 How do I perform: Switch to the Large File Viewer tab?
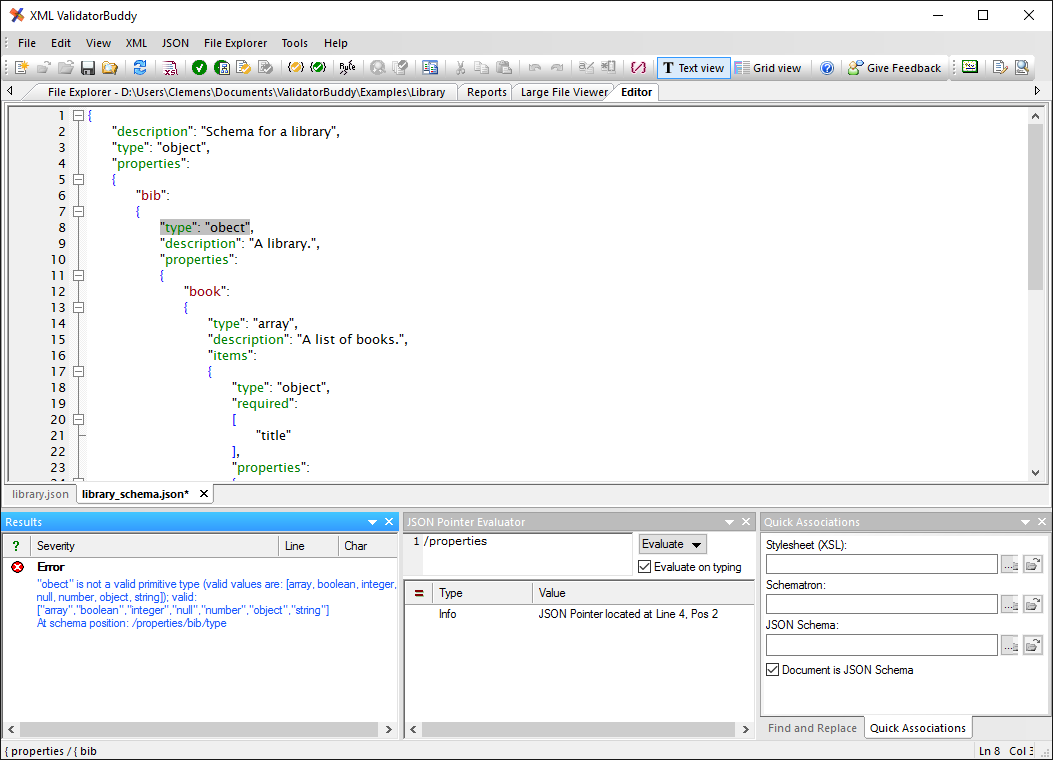click(x=564, y=92)
